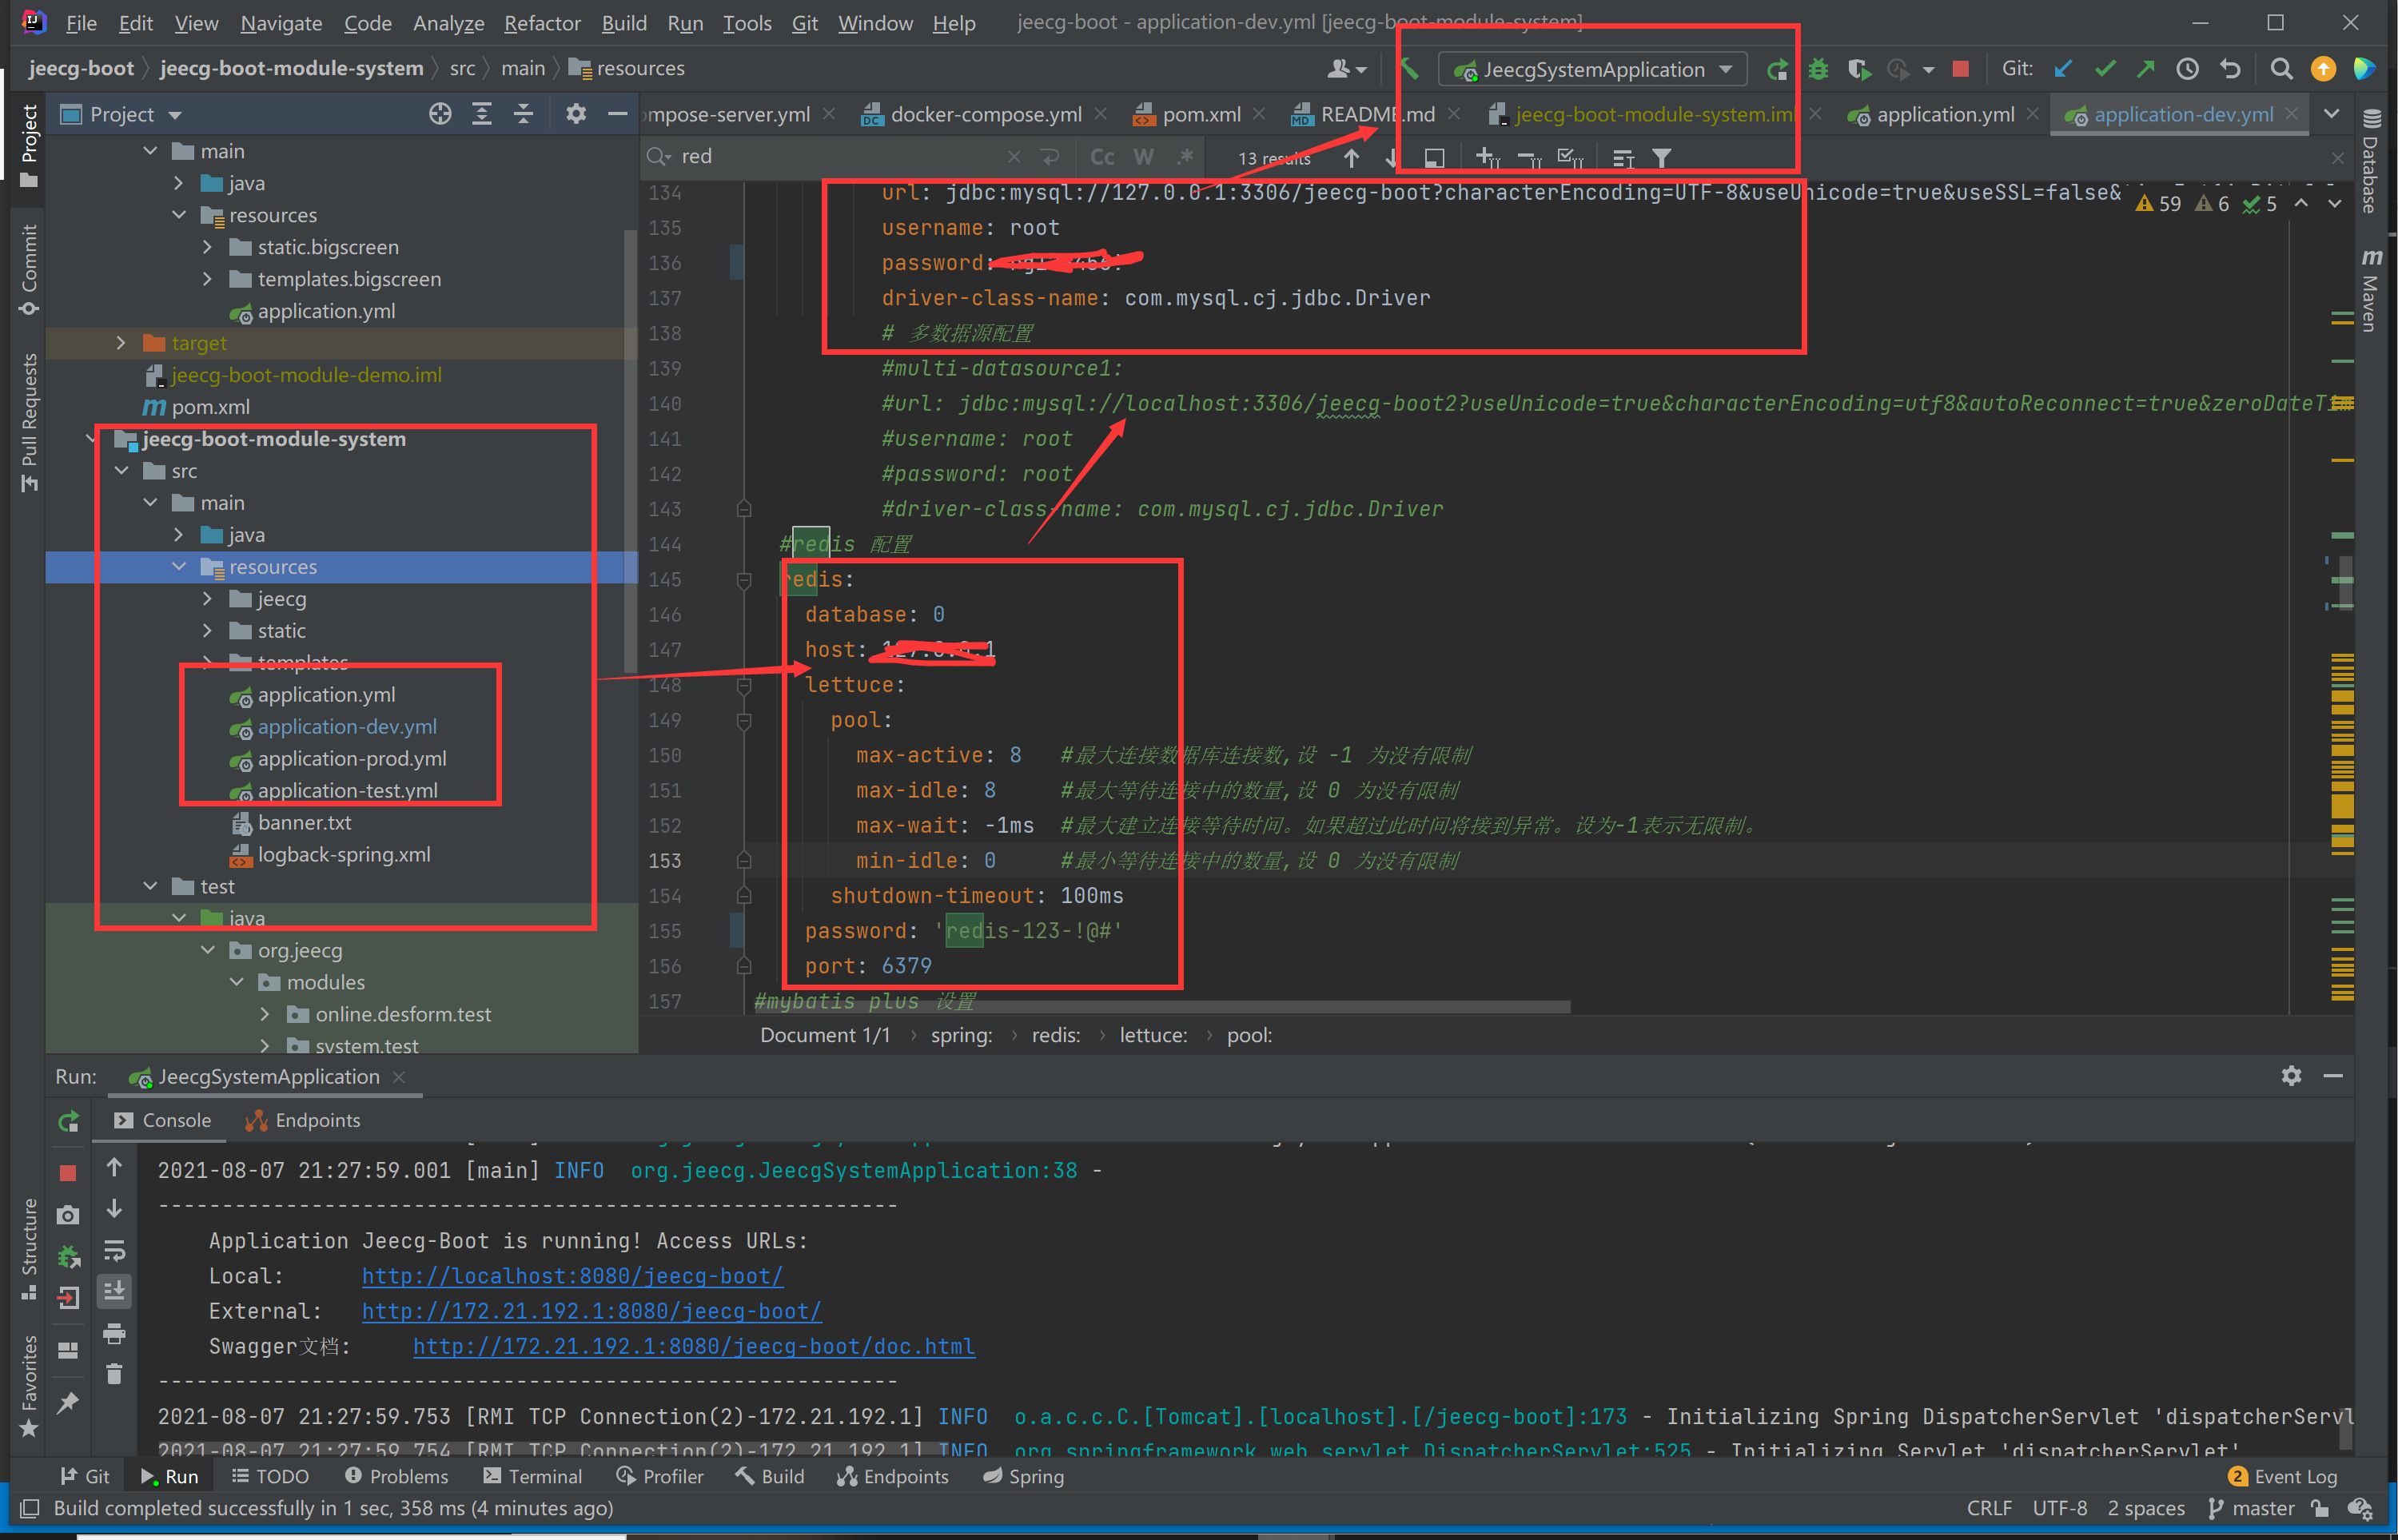The width and height of the screenshot is (2398, 1540).
Task: Open Git history clock icon
Action: pyautogui.click(x=2187, y=69)
